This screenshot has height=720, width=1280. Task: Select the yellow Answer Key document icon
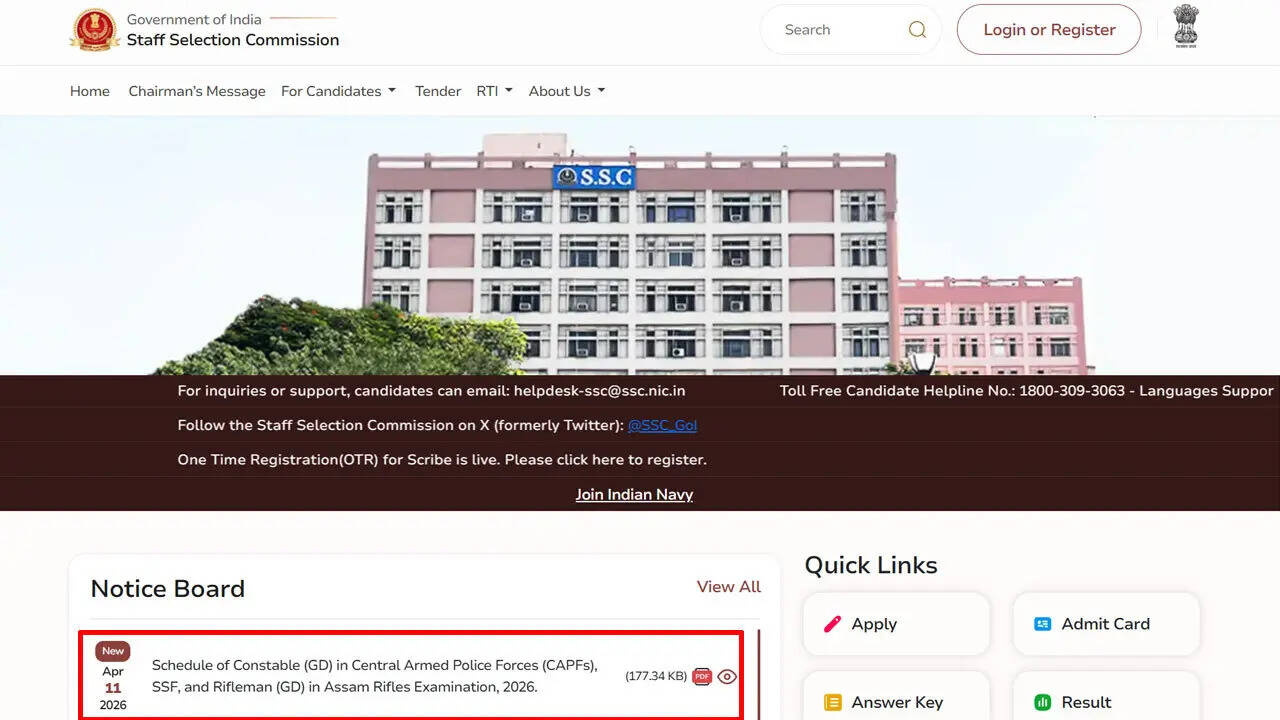832,702
